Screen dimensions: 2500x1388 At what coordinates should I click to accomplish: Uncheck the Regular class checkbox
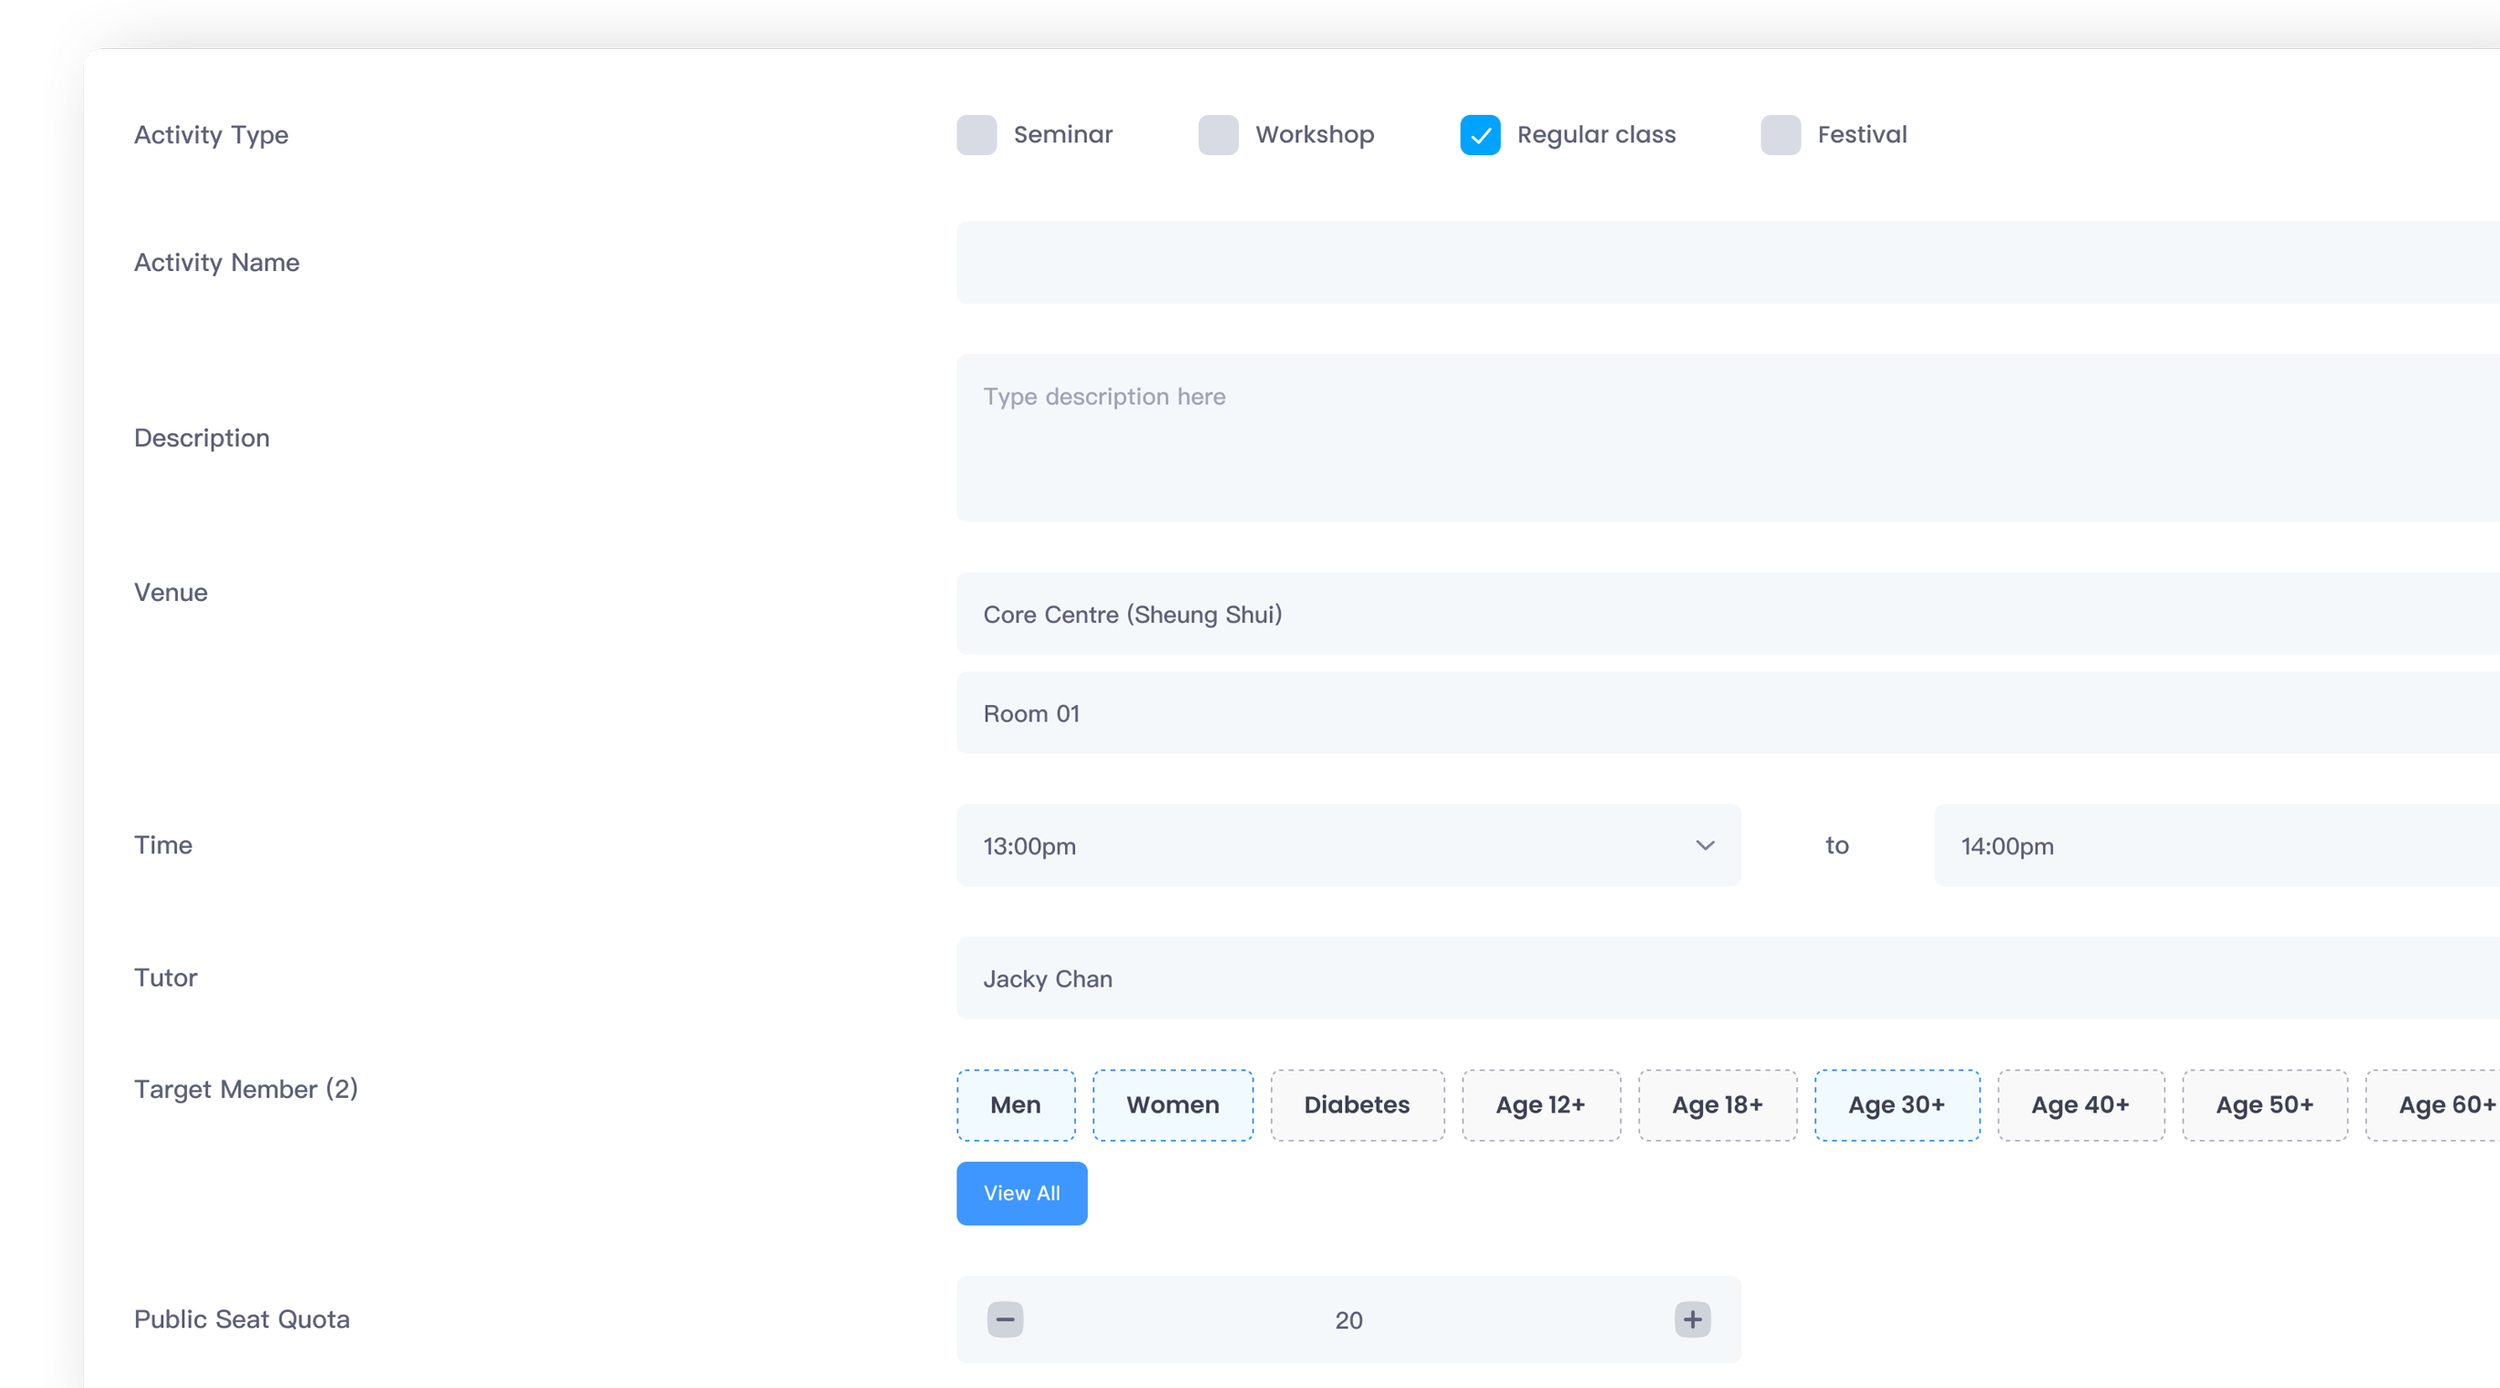click(x=1480, y=135)
